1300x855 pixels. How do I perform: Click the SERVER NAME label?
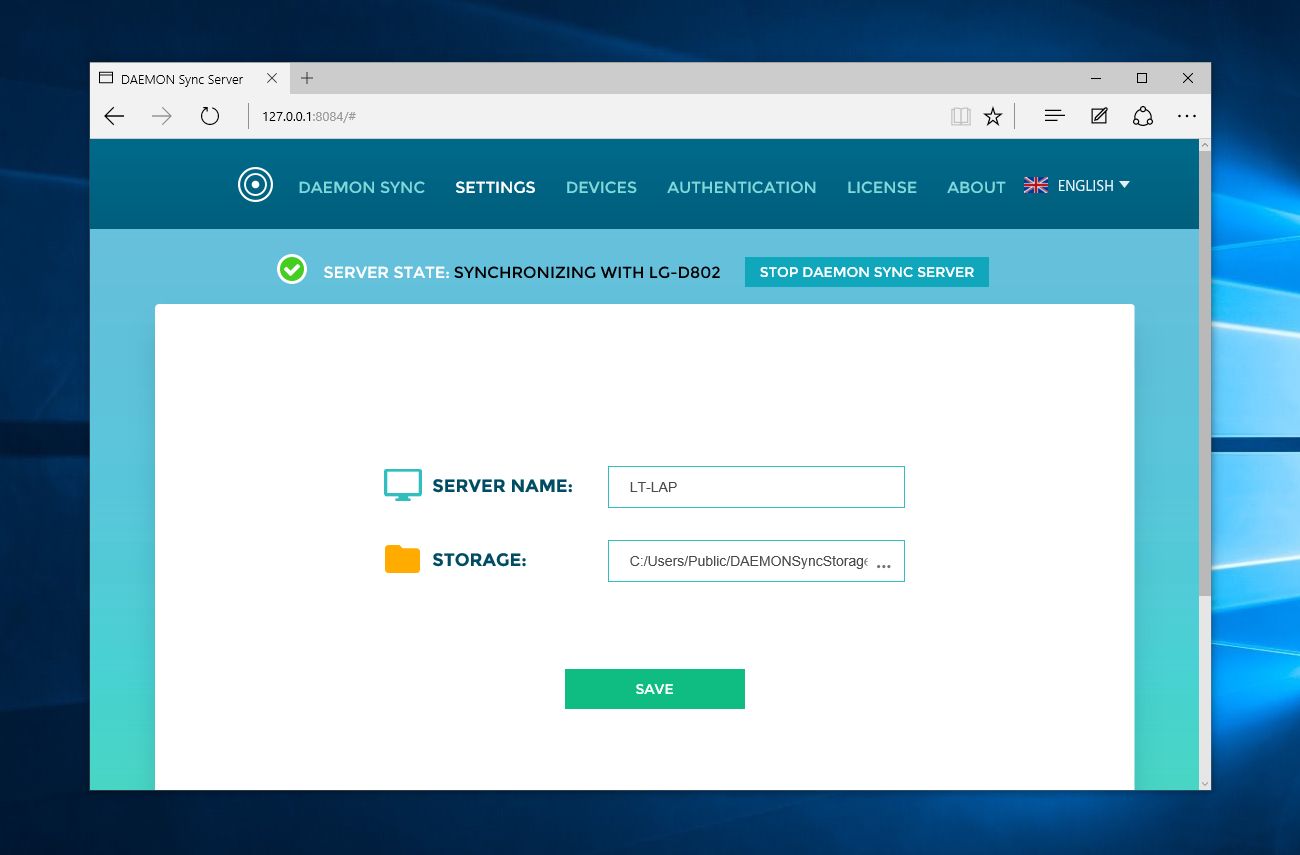tap(502, 486)
